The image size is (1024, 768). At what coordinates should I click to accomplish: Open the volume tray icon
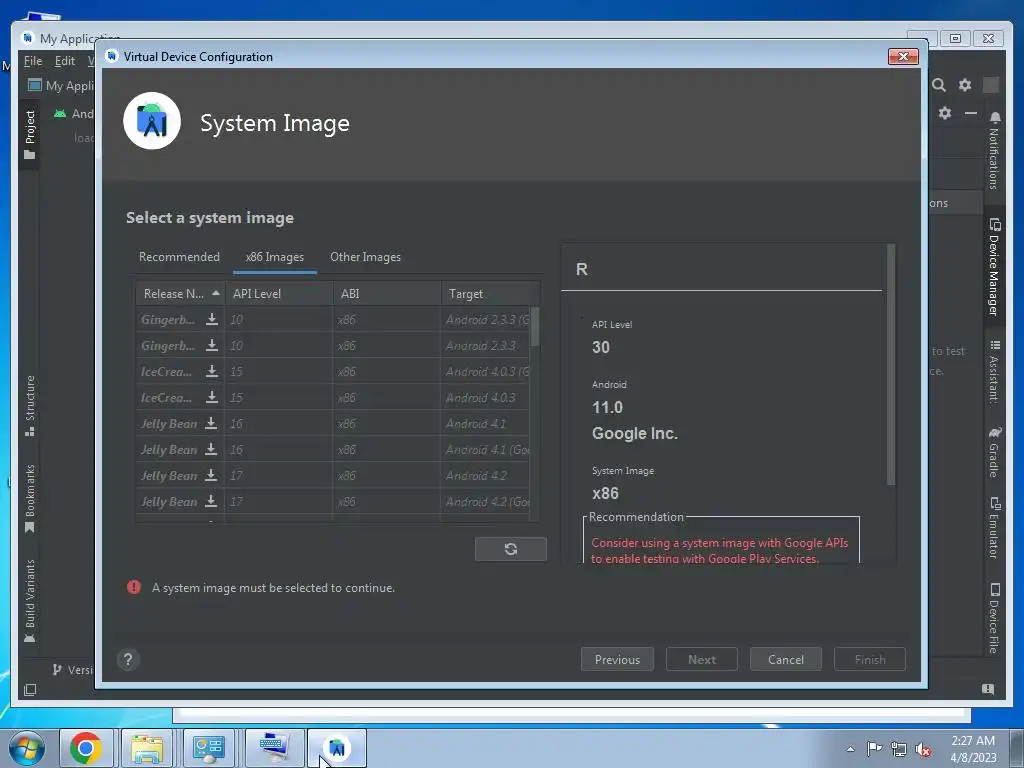pyautogui.click(x=923, y=750)
